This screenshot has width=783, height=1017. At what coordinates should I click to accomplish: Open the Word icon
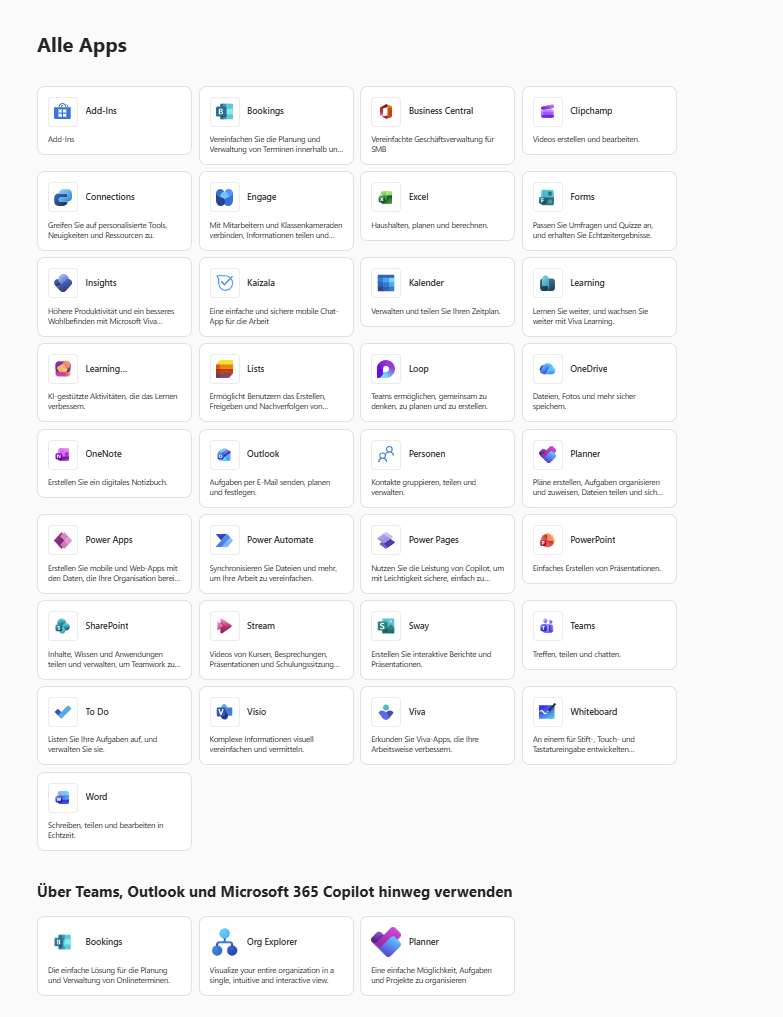(62, 798)
